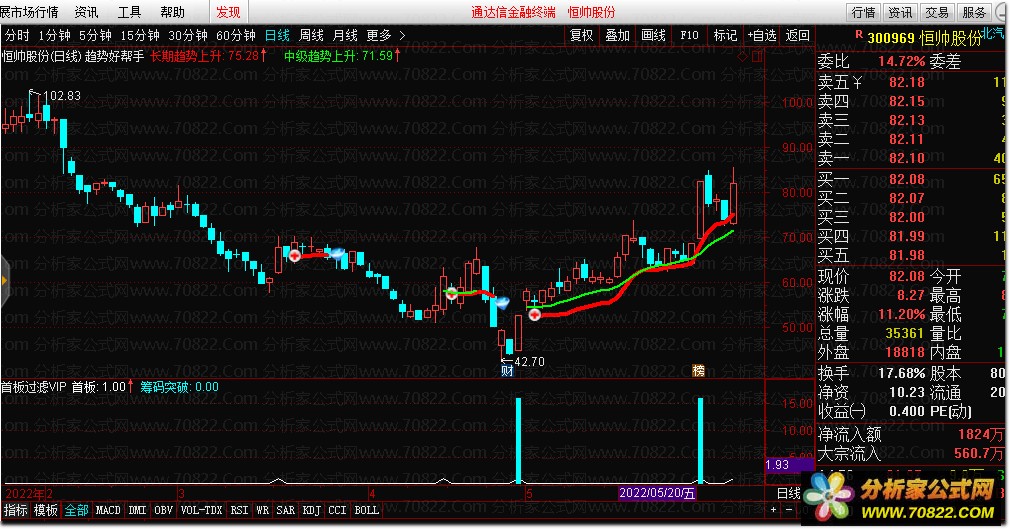Screen dimensions: 1011x529
Task: Open the 复权 adjustment option
Action: (x=581, y=35)
